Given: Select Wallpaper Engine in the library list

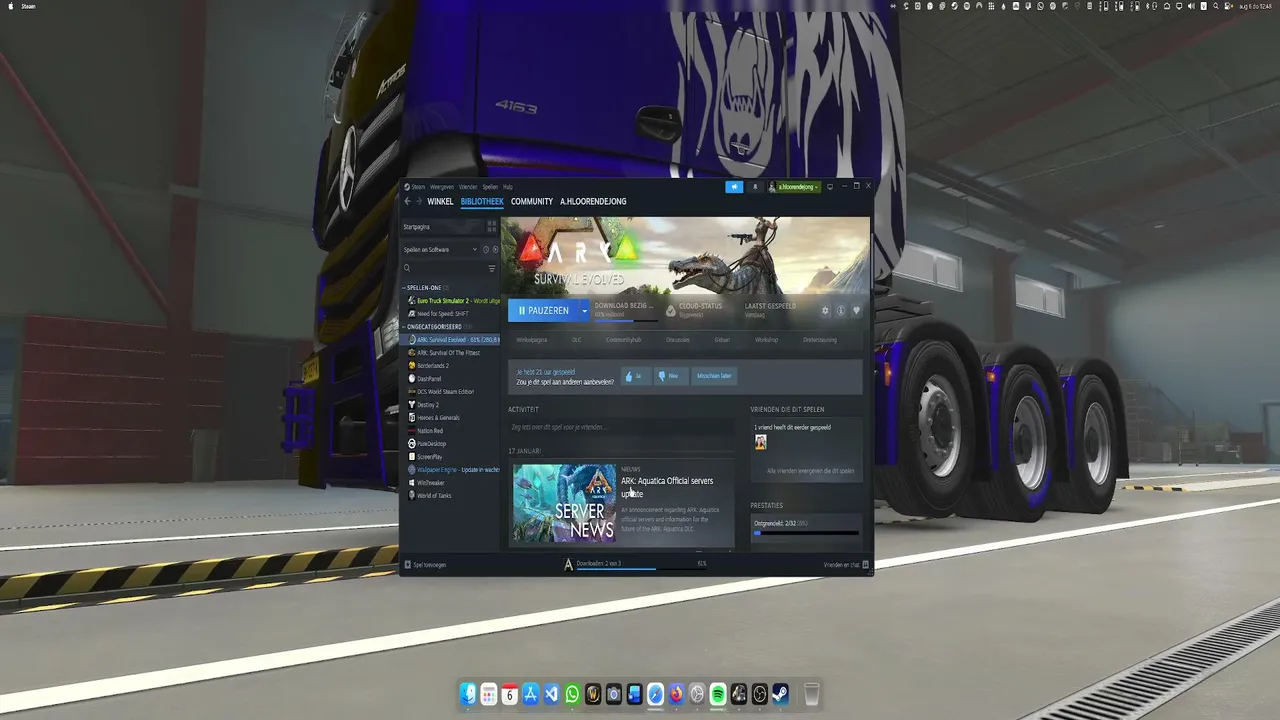Looking at the screenshot, I should [451, 469].
